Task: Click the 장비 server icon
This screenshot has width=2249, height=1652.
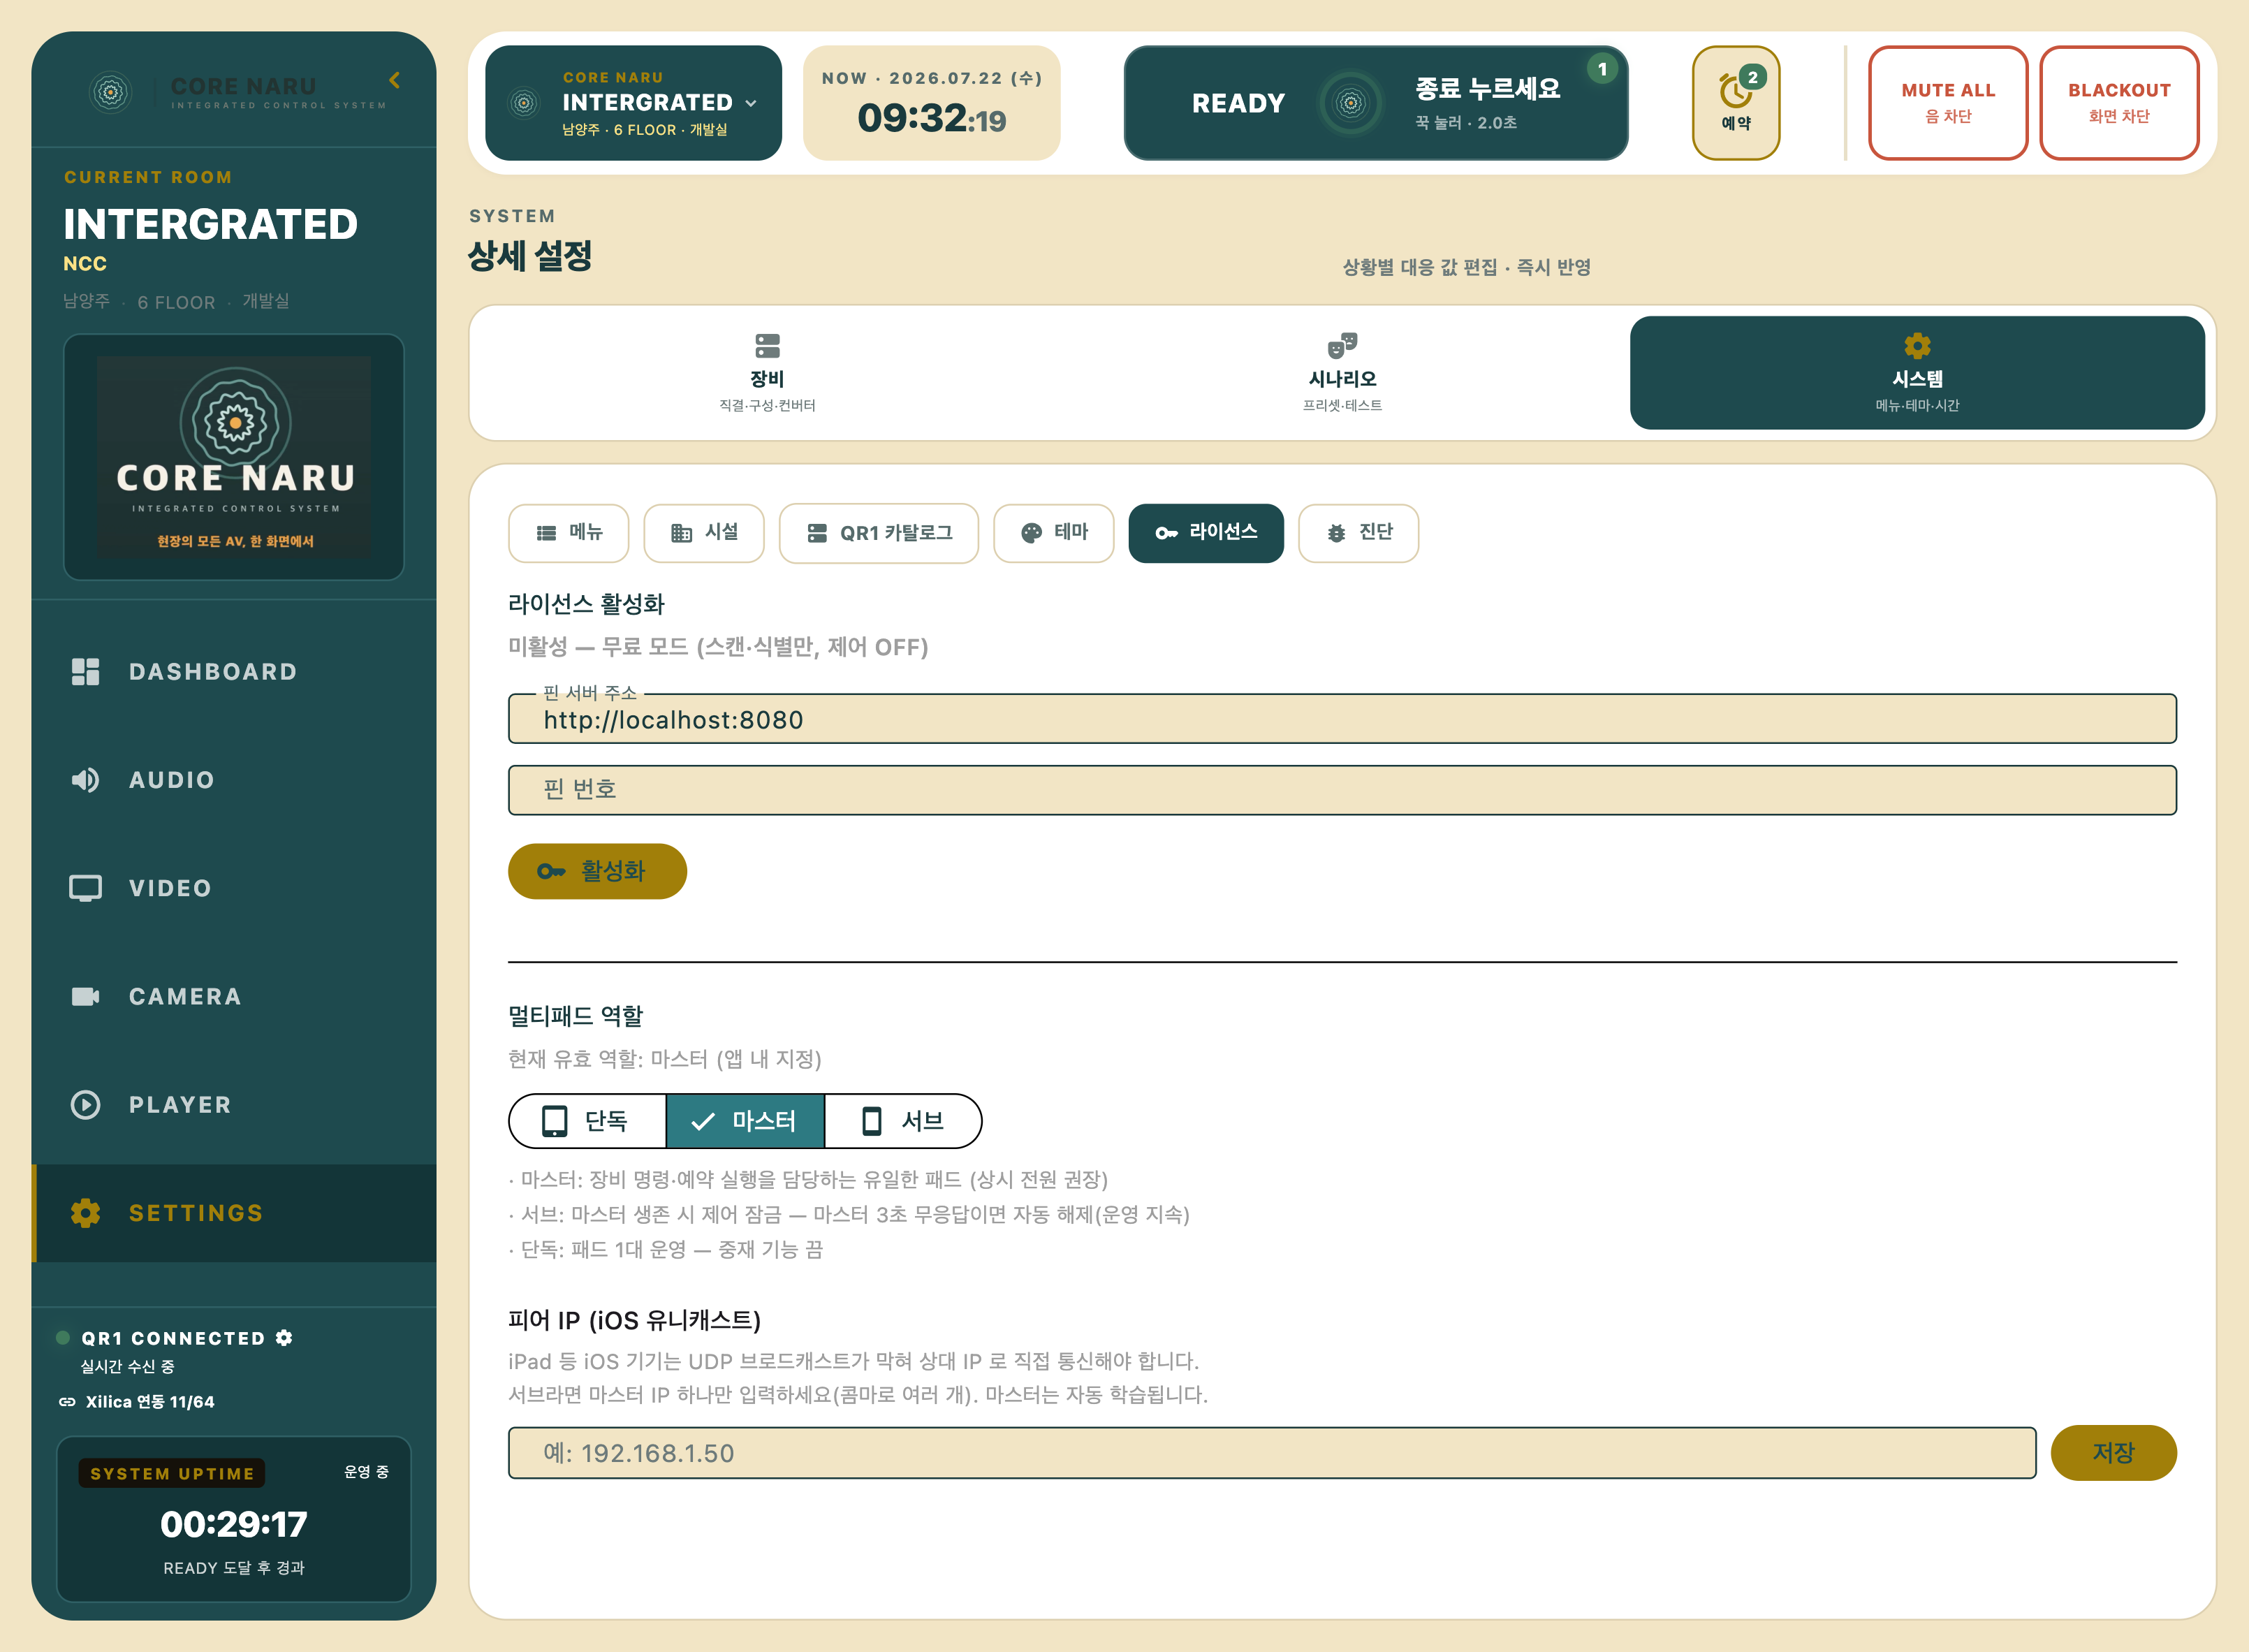Action: (x=767, y=346)
